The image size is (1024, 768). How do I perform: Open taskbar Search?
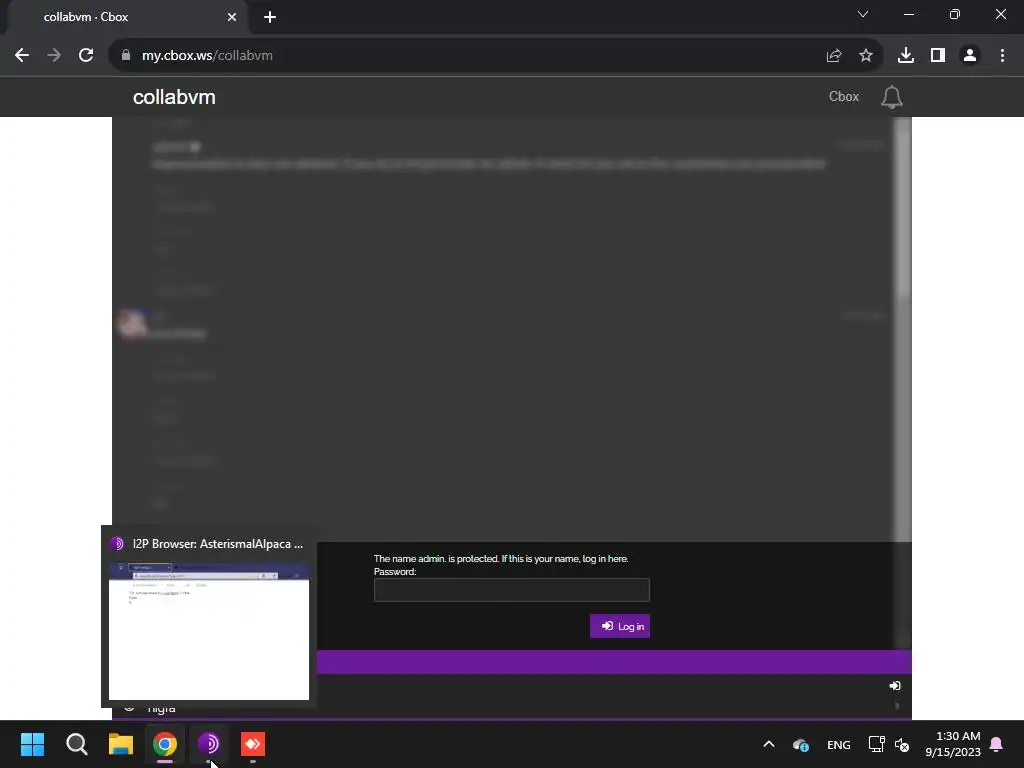pos(76,744)
